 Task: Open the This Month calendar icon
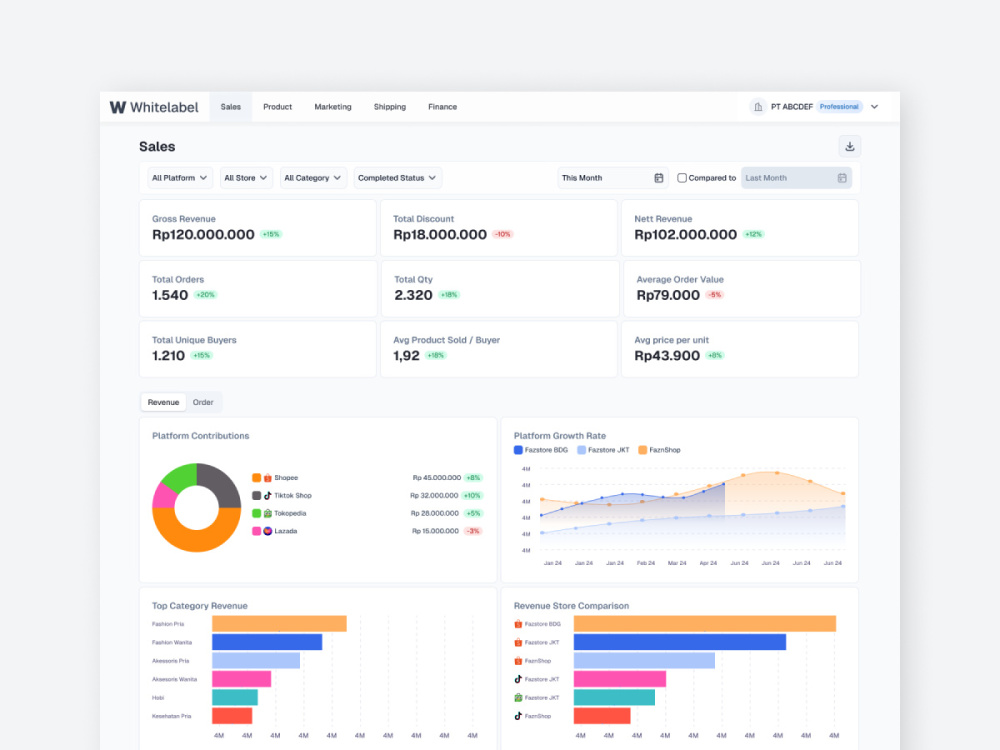[x=659, y=178]
